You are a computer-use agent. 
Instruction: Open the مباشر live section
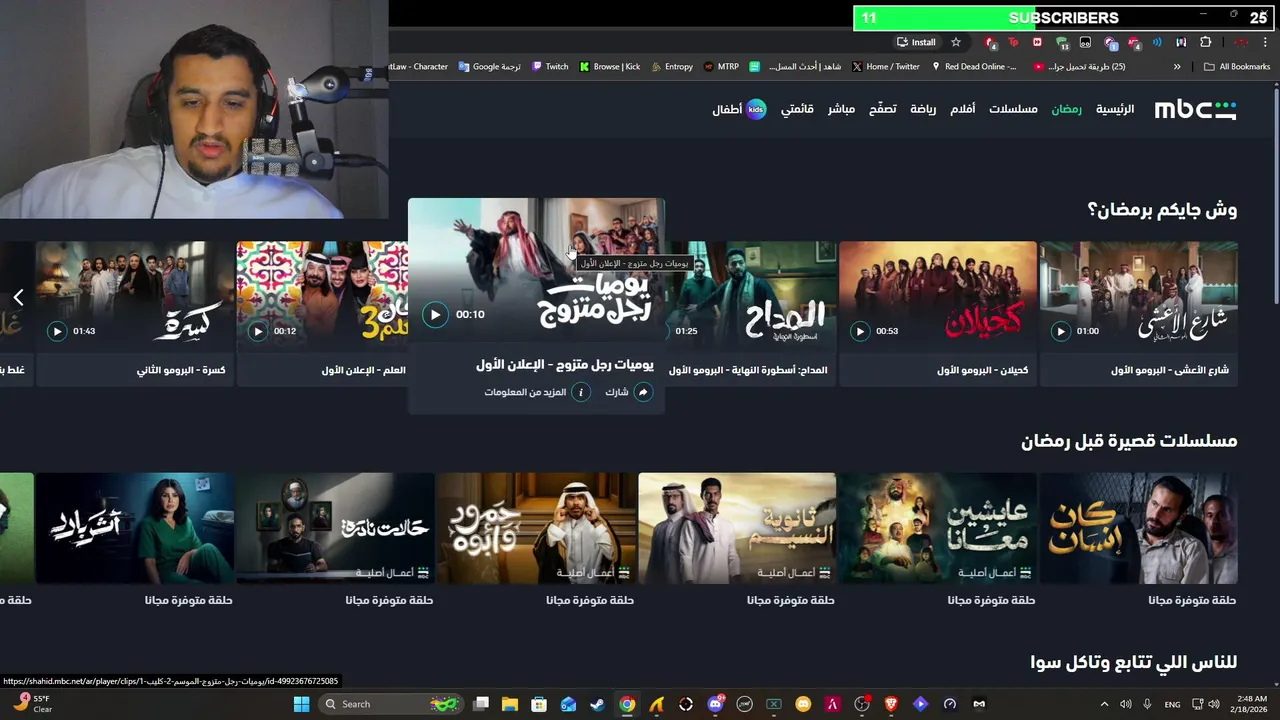[841, 109]
